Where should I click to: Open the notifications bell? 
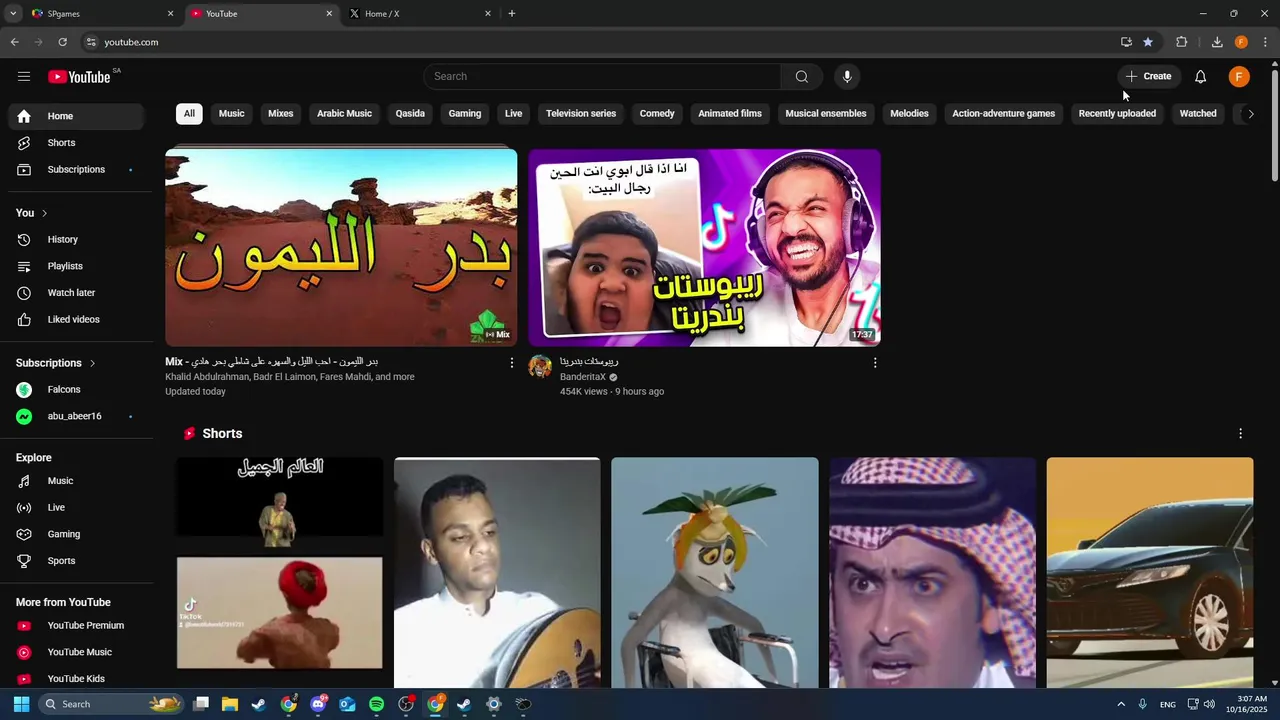tap(1200, 77)
